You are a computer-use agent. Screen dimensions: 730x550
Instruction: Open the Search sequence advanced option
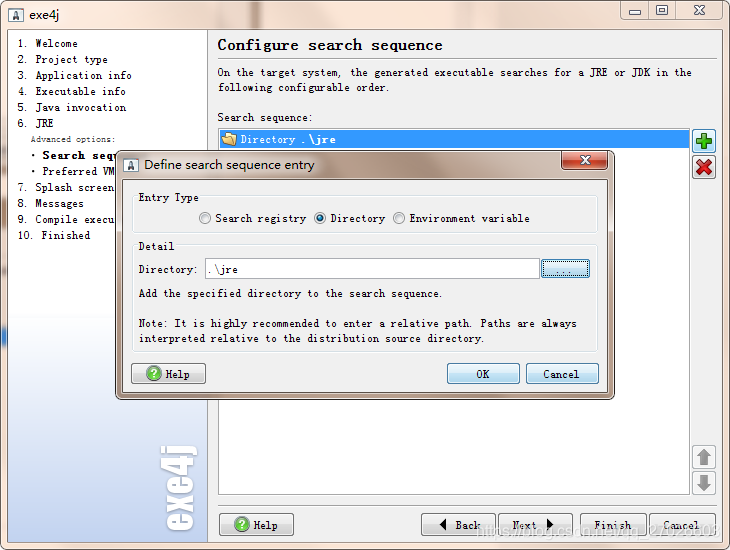73,156
